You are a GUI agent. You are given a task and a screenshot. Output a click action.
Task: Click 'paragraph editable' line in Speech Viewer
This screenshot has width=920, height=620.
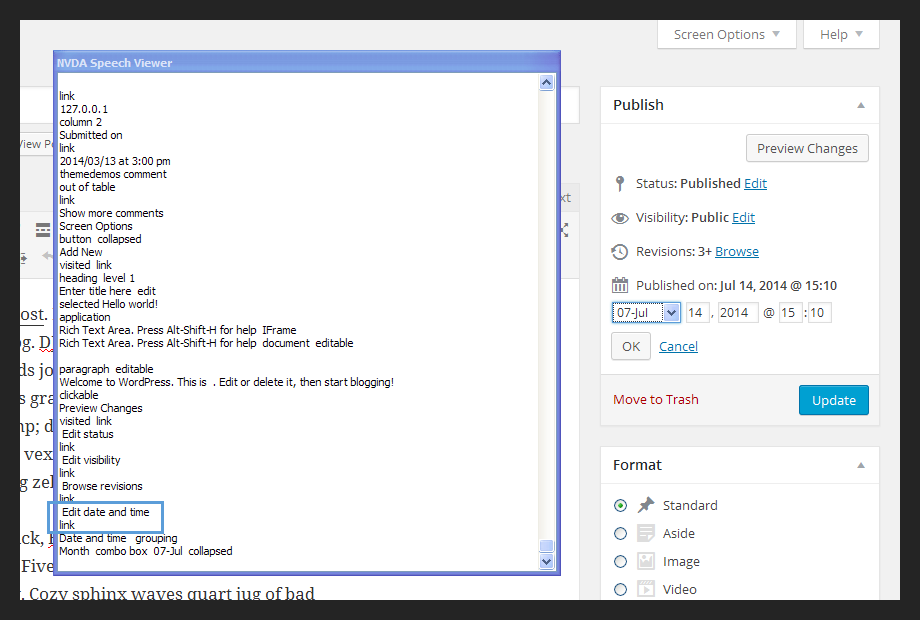[x=106, y=370]
